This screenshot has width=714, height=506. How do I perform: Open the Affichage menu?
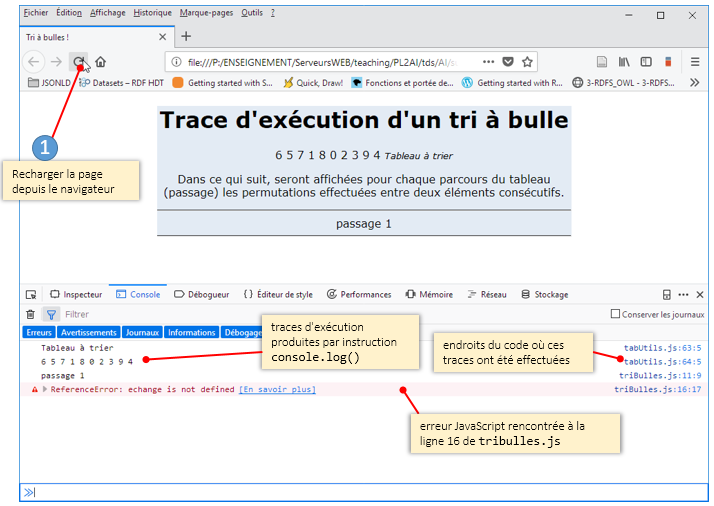(108, 13)
